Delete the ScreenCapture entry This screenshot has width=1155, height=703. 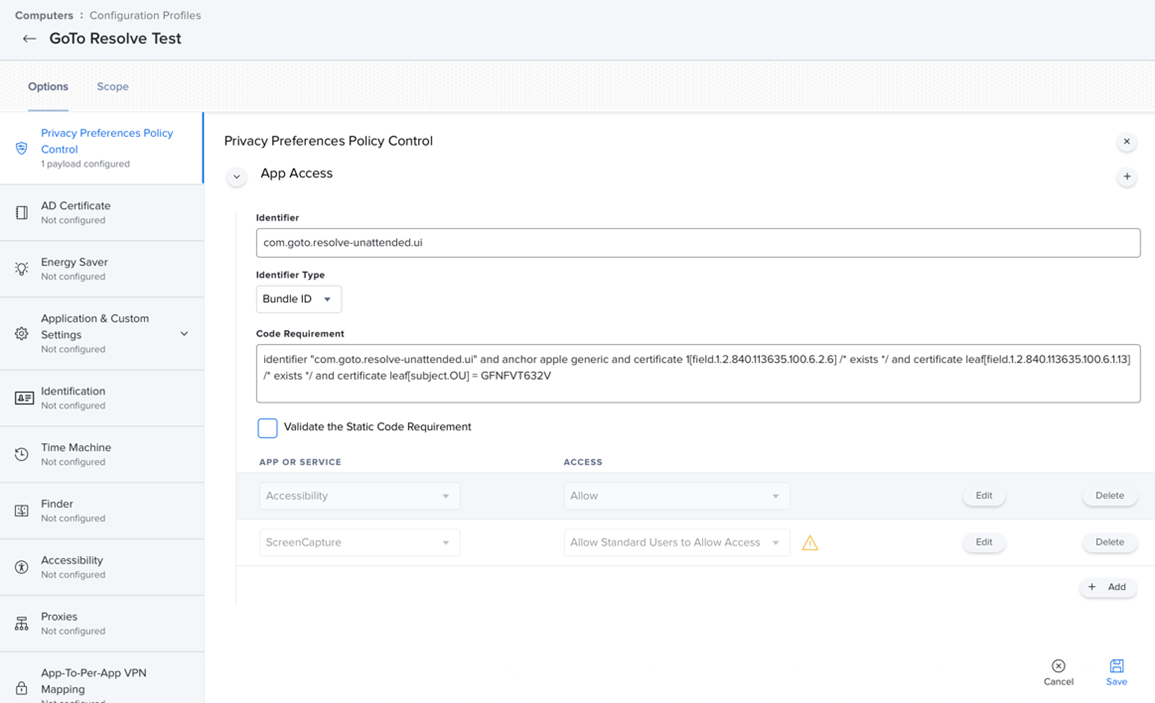click(1109, 542)
